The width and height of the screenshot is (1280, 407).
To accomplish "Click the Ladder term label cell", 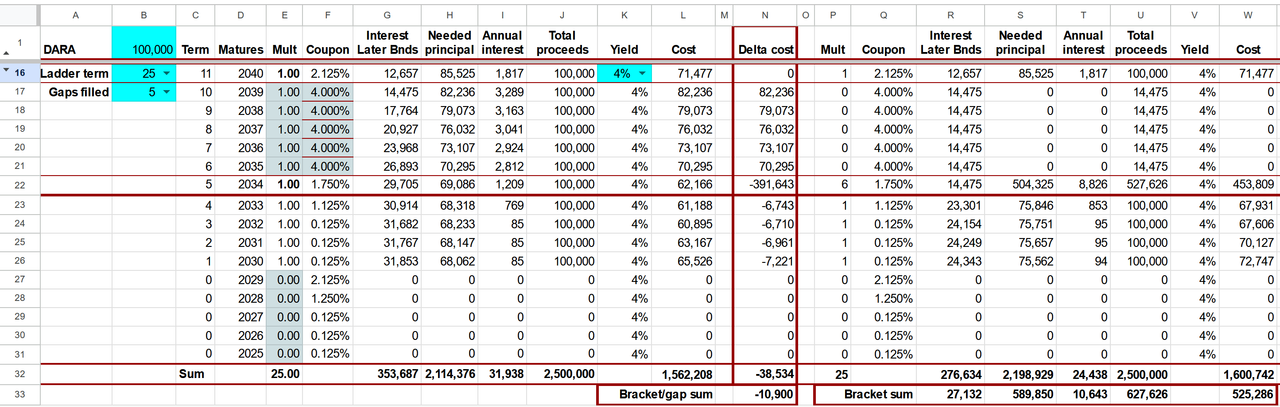I will point(76,73).
